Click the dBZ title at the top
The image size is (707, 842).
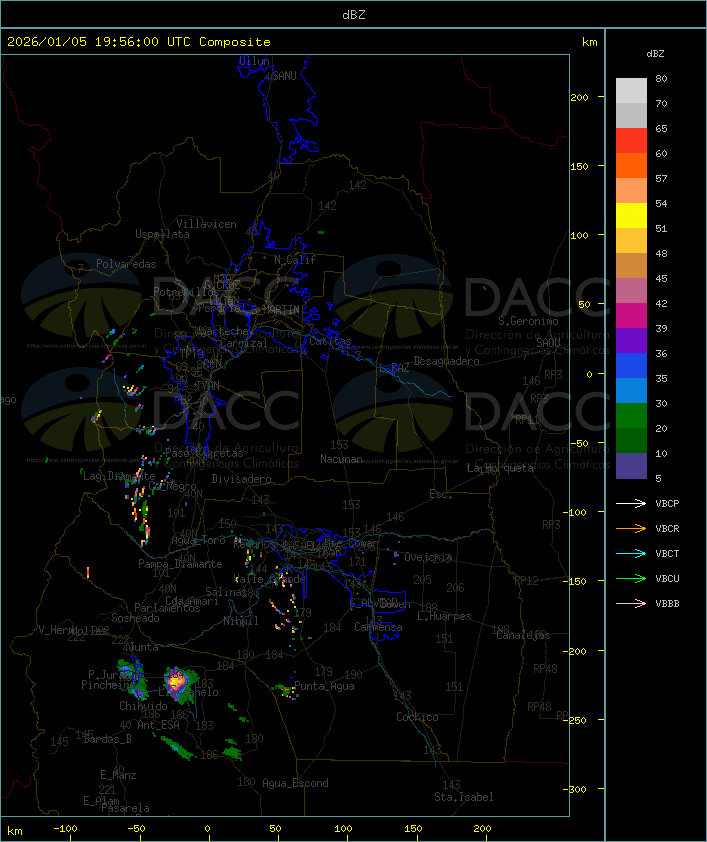tap(353, 14)
